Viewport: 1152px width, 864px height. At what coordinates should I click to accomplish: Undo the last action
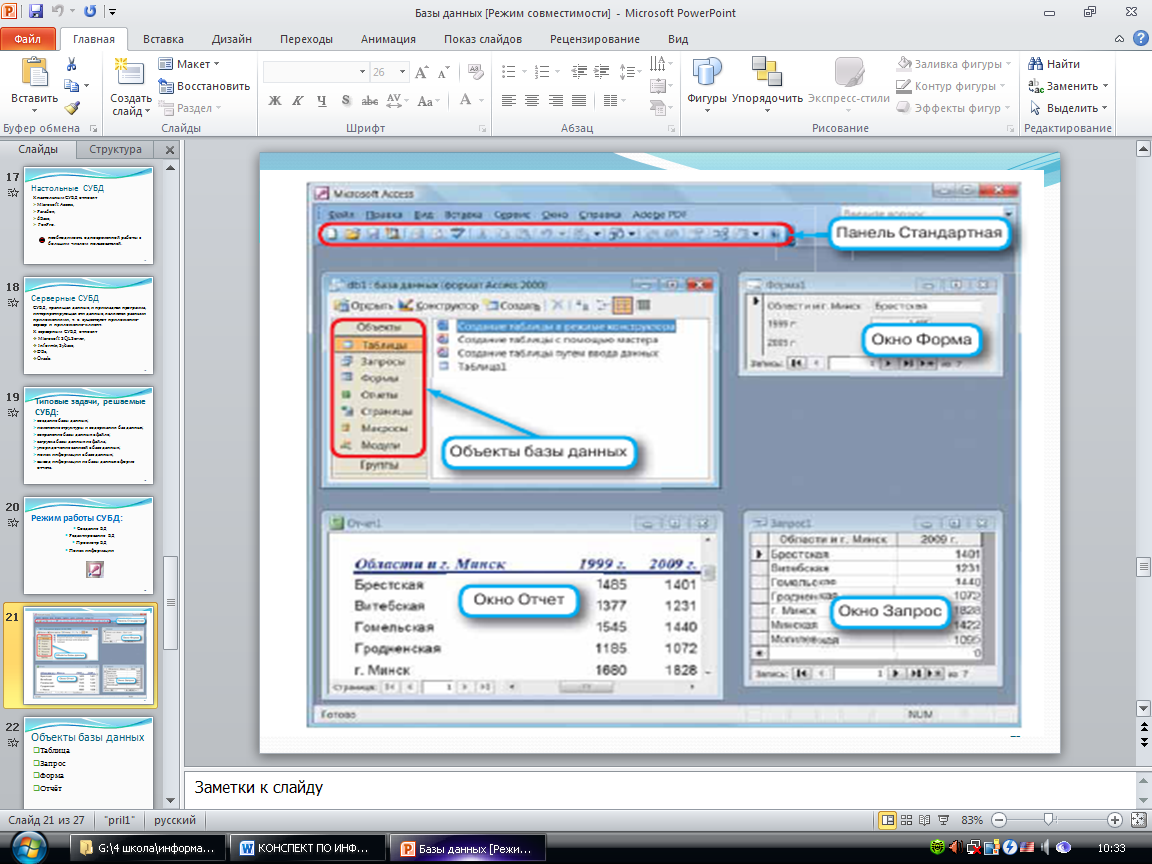(58, 12)
